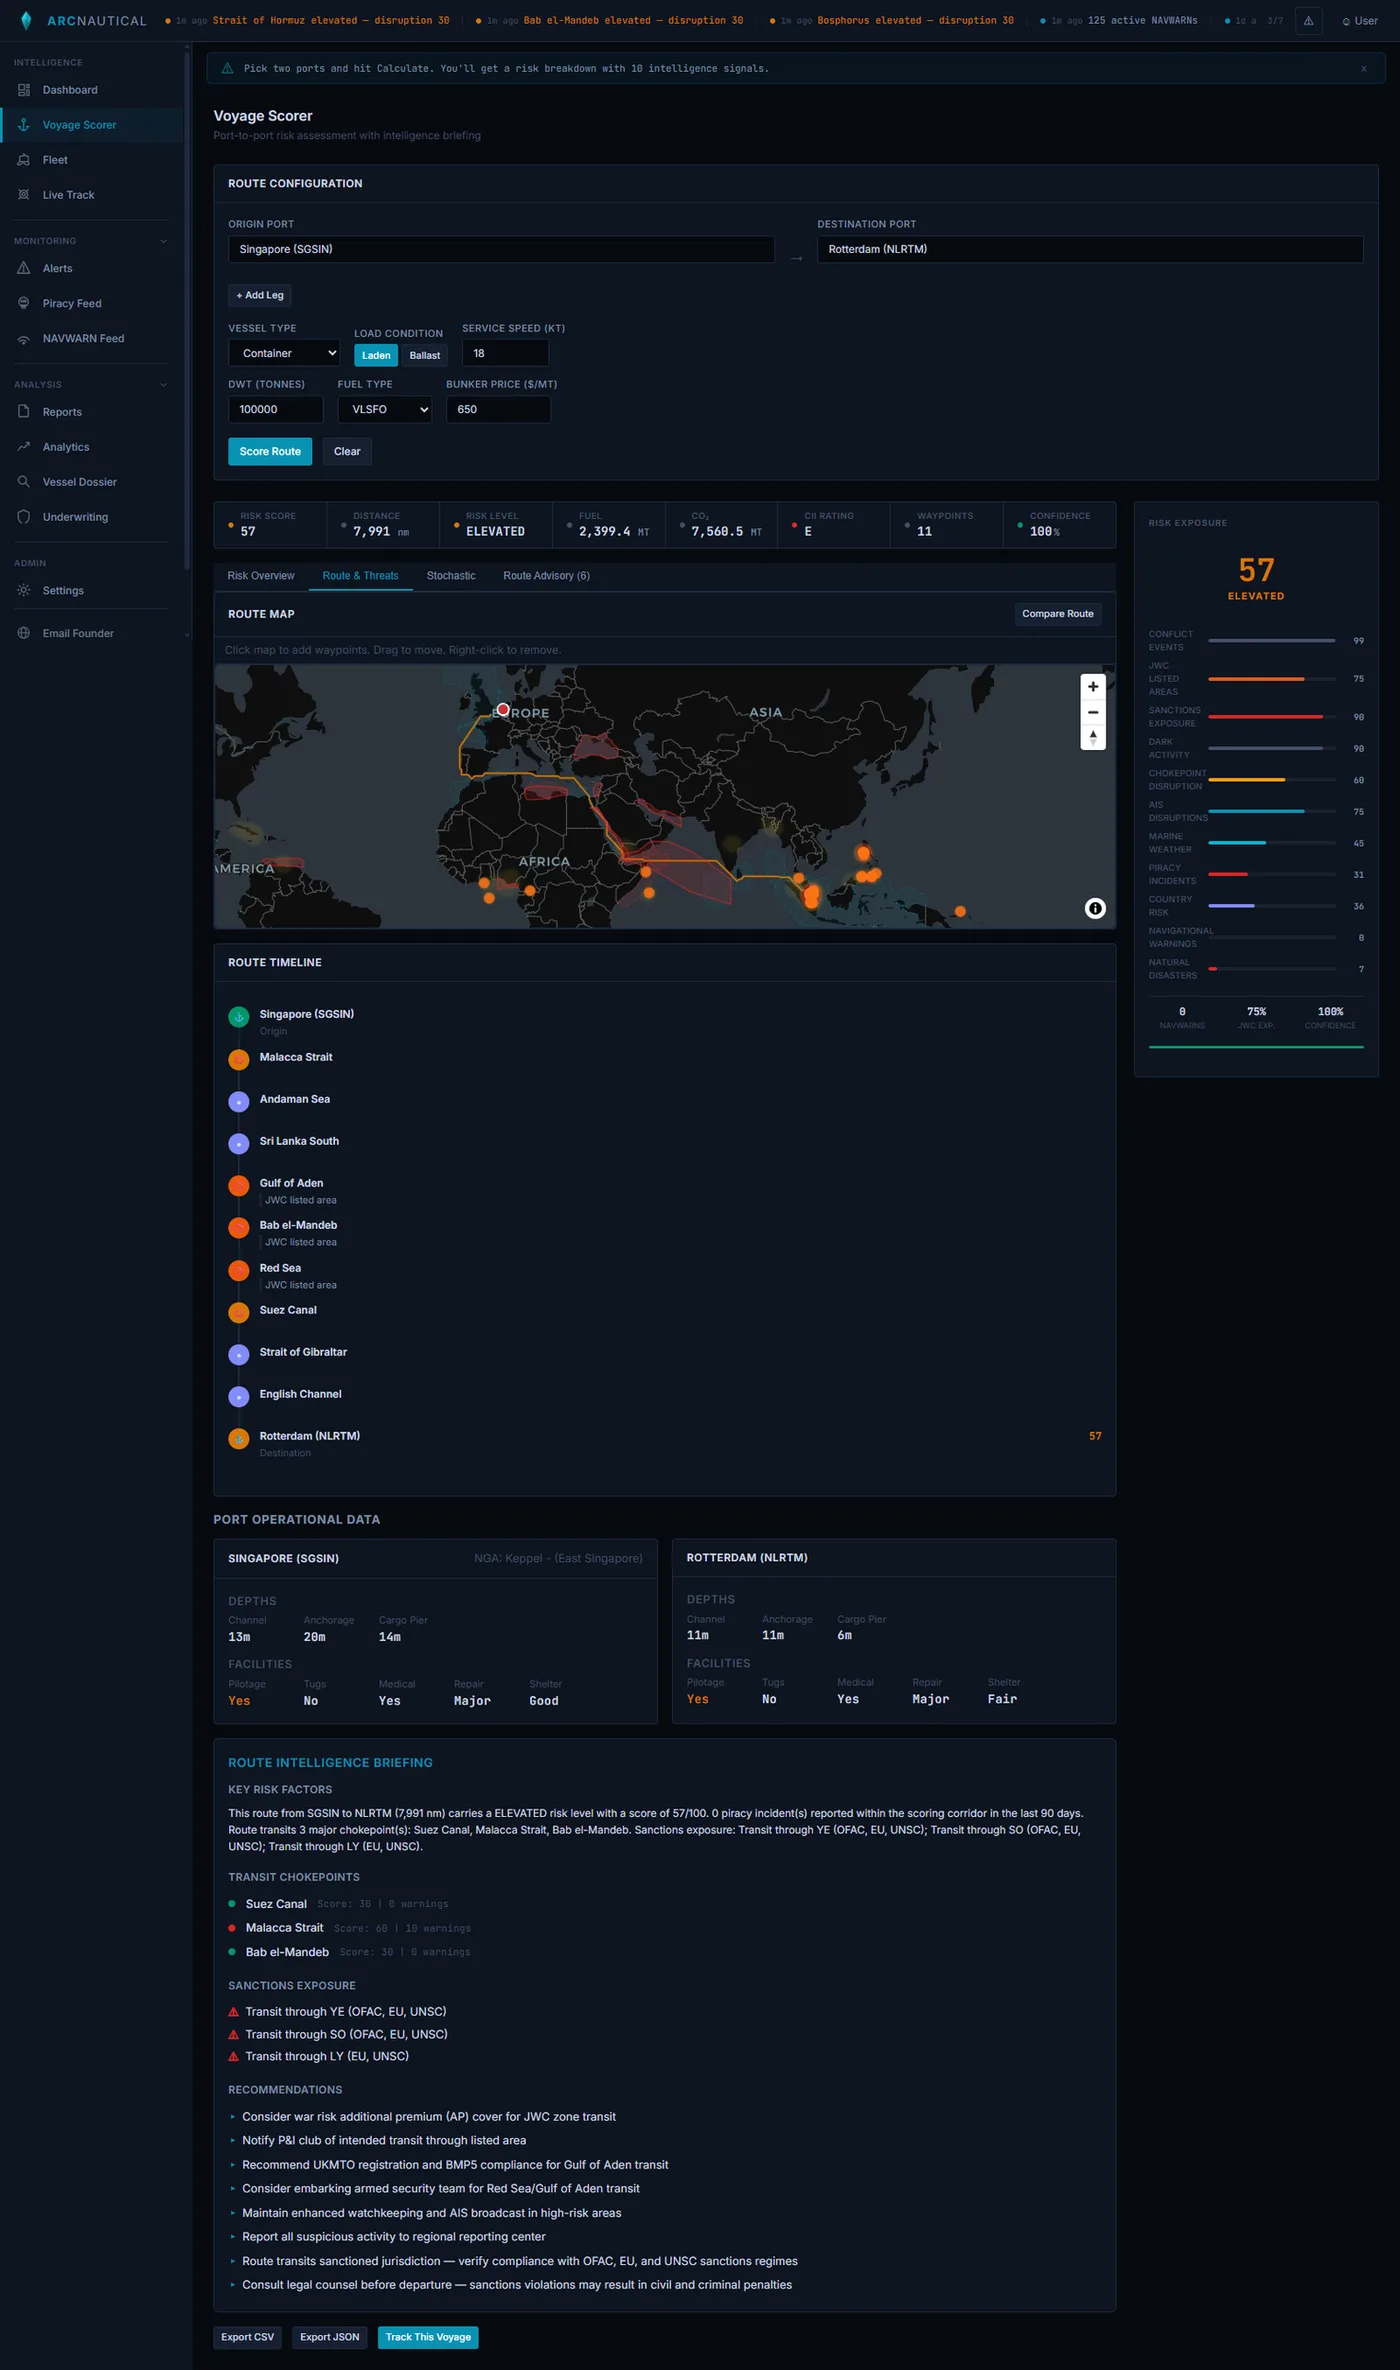Clear the route configuration form

pyautogui.click(x=347, y=452)
